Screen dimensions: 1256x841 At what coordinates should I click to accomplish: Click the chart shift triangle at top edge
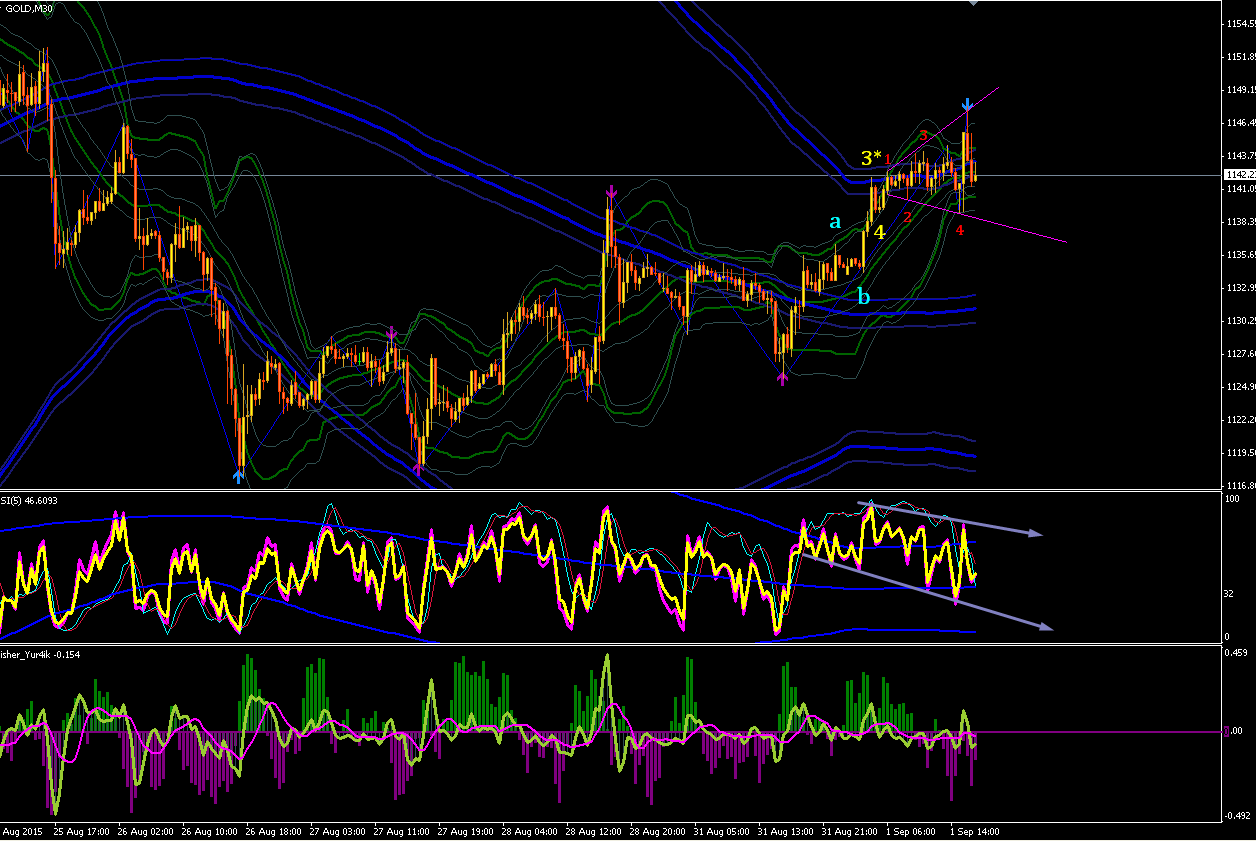point(974,3)
